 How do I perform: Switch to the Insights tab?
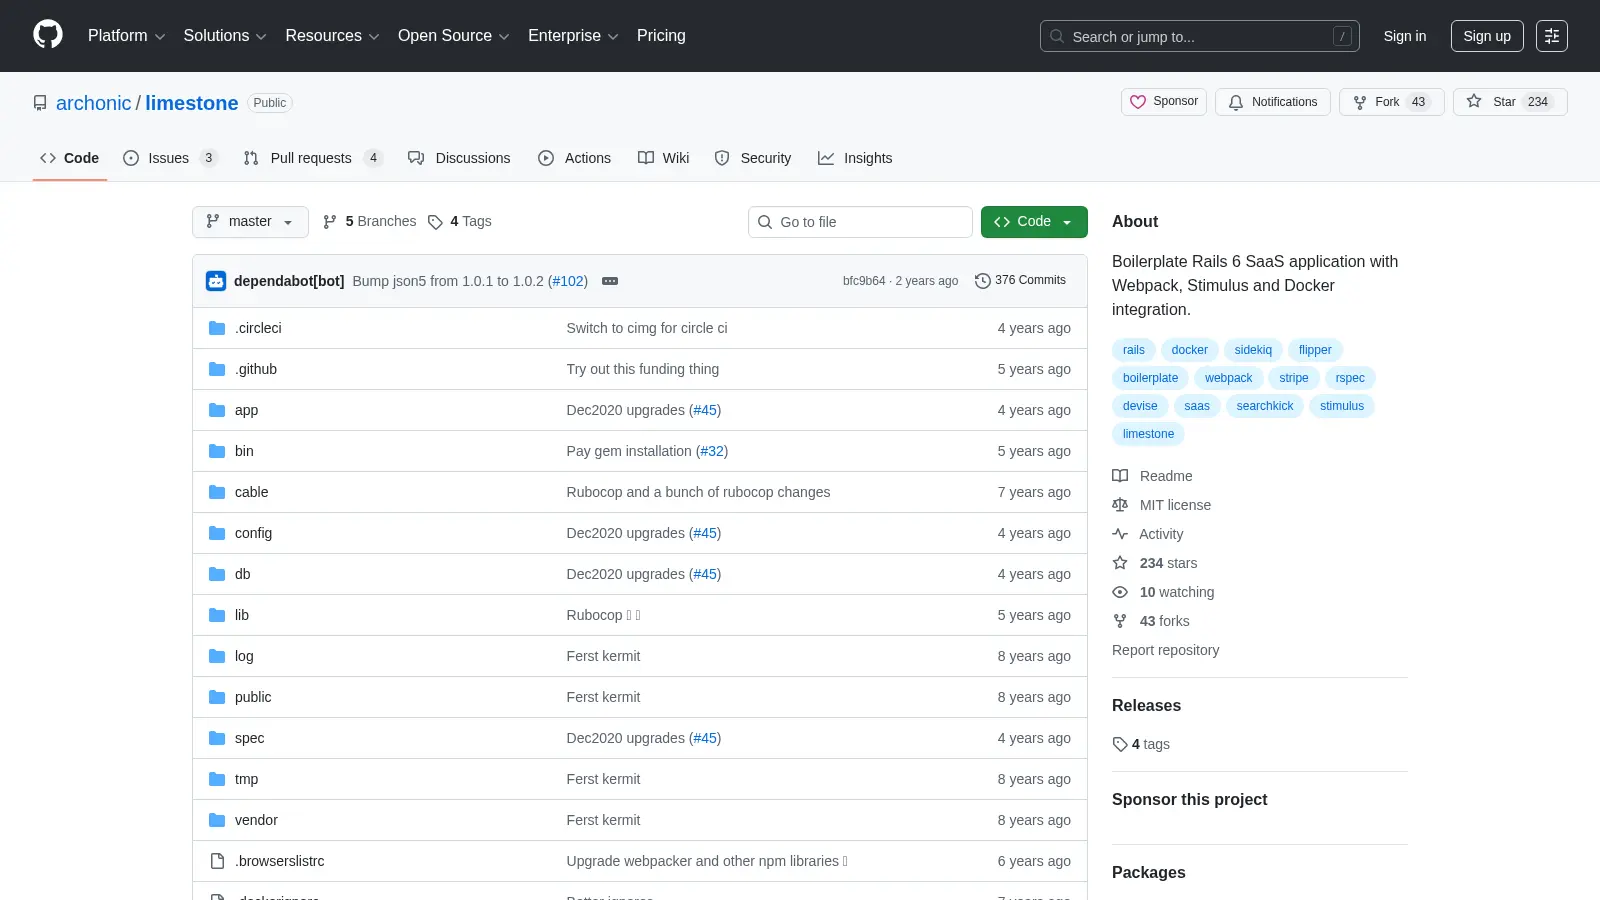click(855, 158)
